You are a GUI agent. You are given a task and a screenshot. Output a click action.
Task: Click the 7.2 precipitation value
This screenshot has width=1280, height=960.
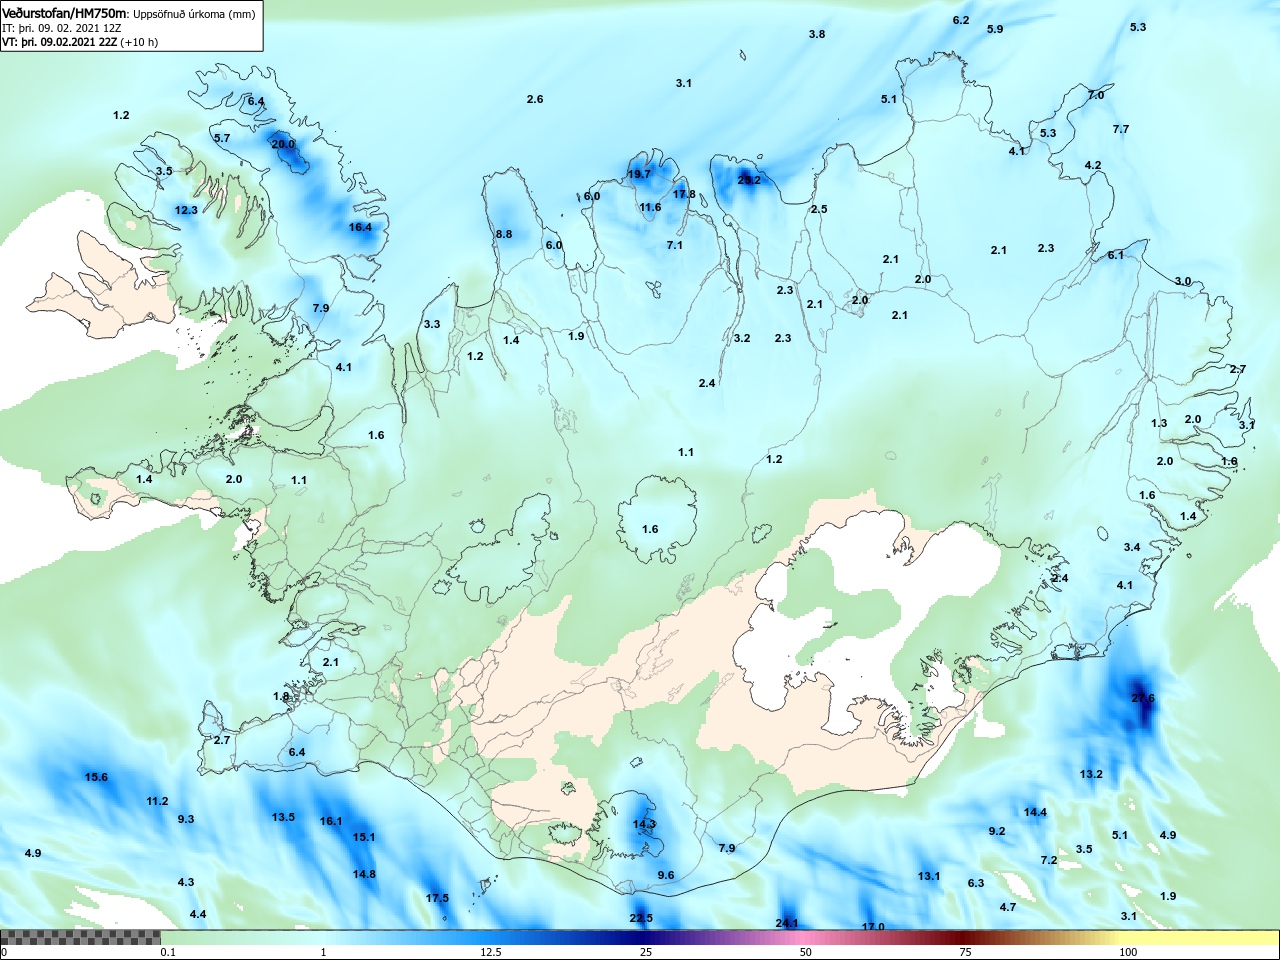point(1049,860)
